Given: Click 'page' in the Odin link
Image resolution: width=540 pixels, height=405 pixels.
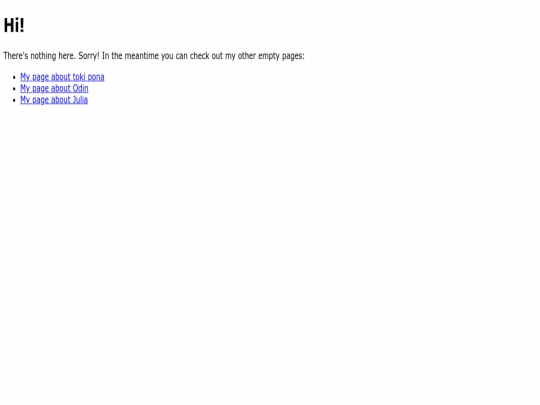Looking at the screenshot, I should pyautogui.click(x=40, y=89).
